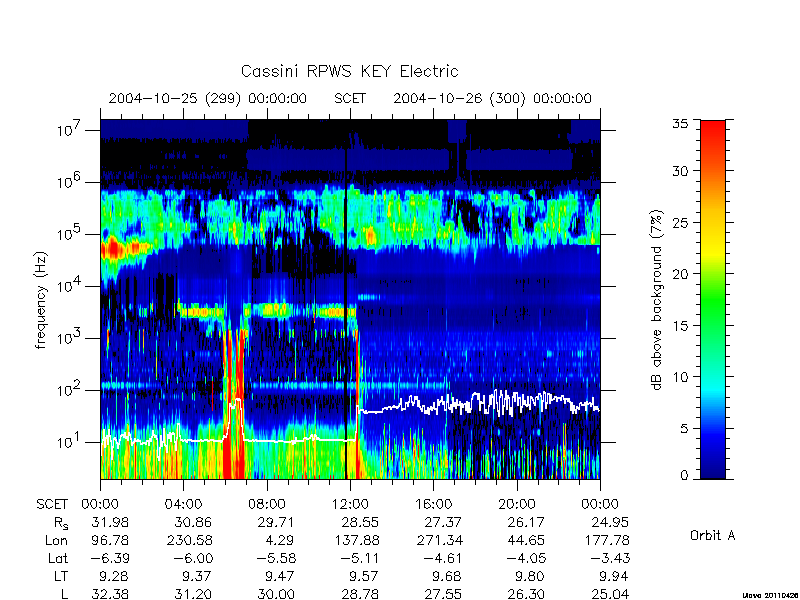Click the 'Cassini RPWS KEY Electric' plot title

tap(349, 71)
